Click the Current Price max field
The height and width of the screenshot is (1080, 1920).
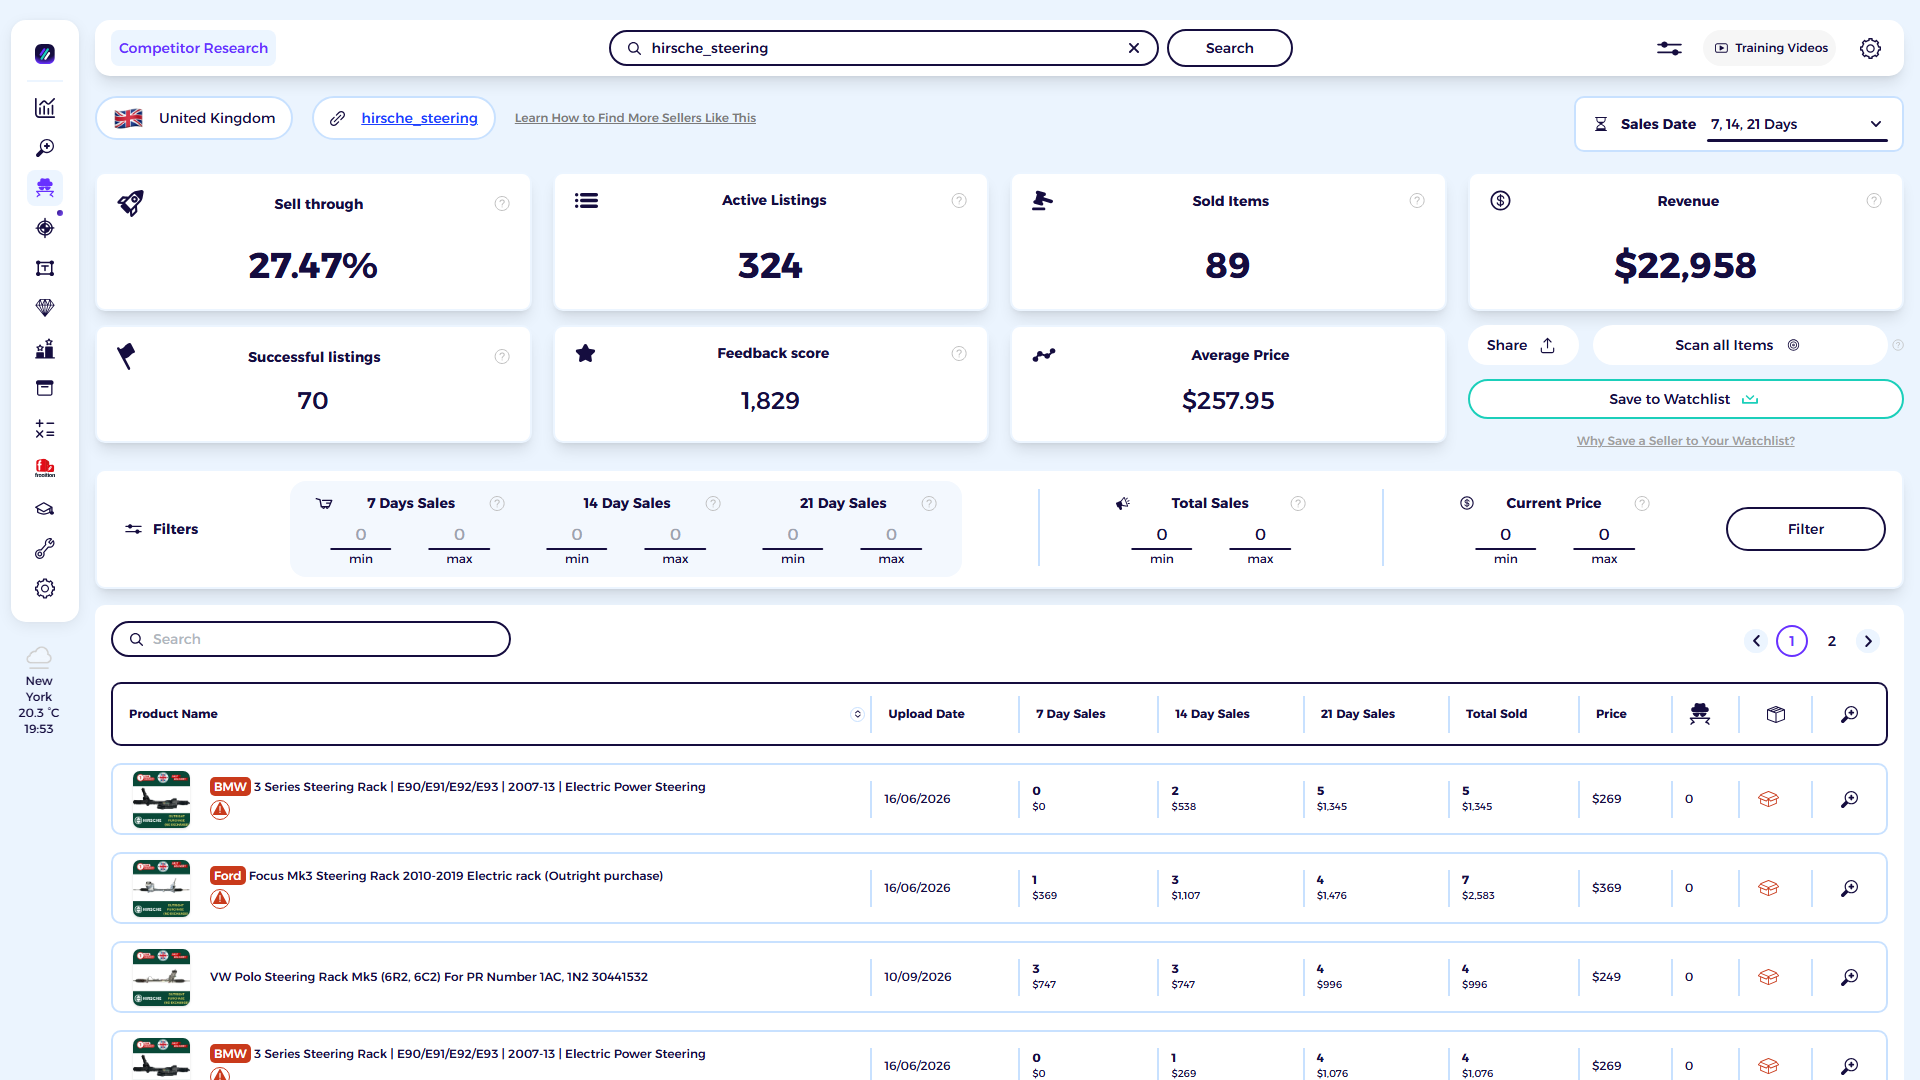[x=1604, y=535]
